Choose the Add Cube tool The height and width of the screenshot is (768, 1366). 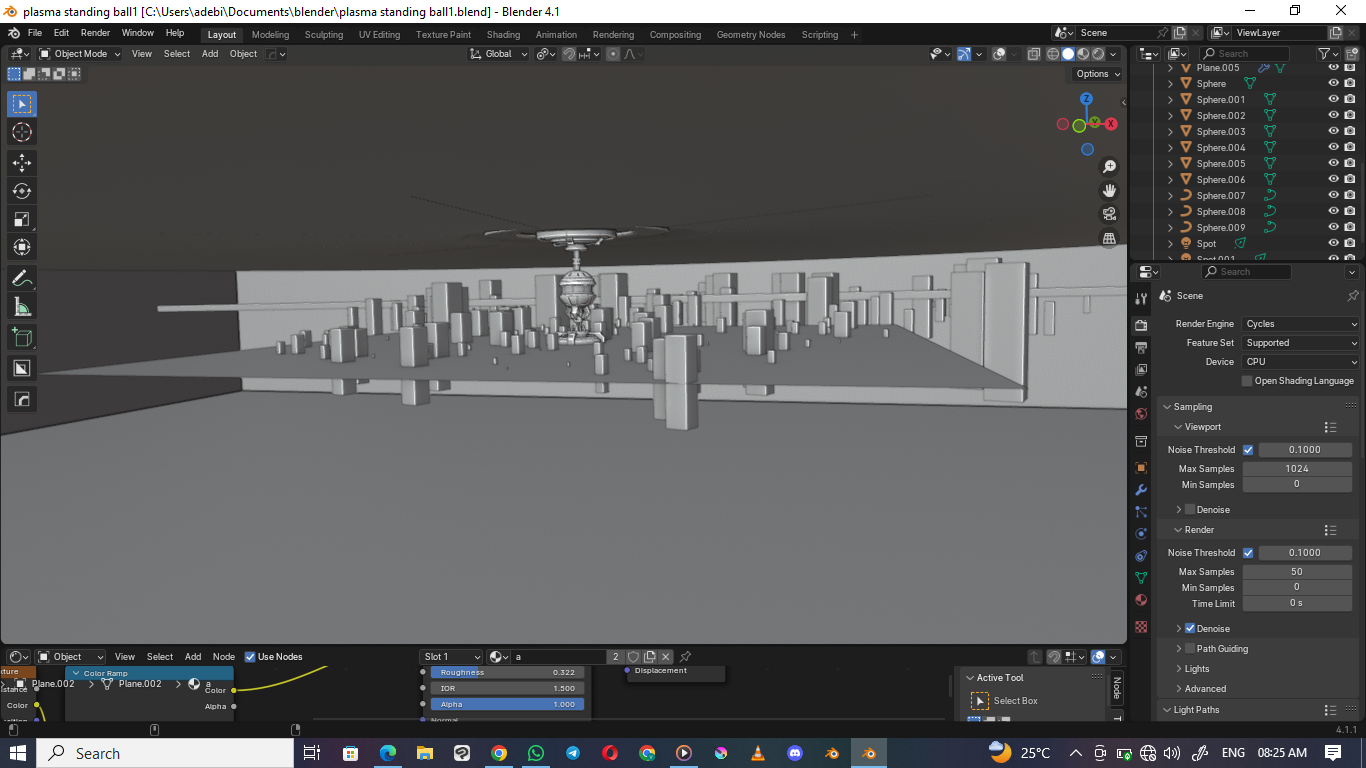coord(22,337)
